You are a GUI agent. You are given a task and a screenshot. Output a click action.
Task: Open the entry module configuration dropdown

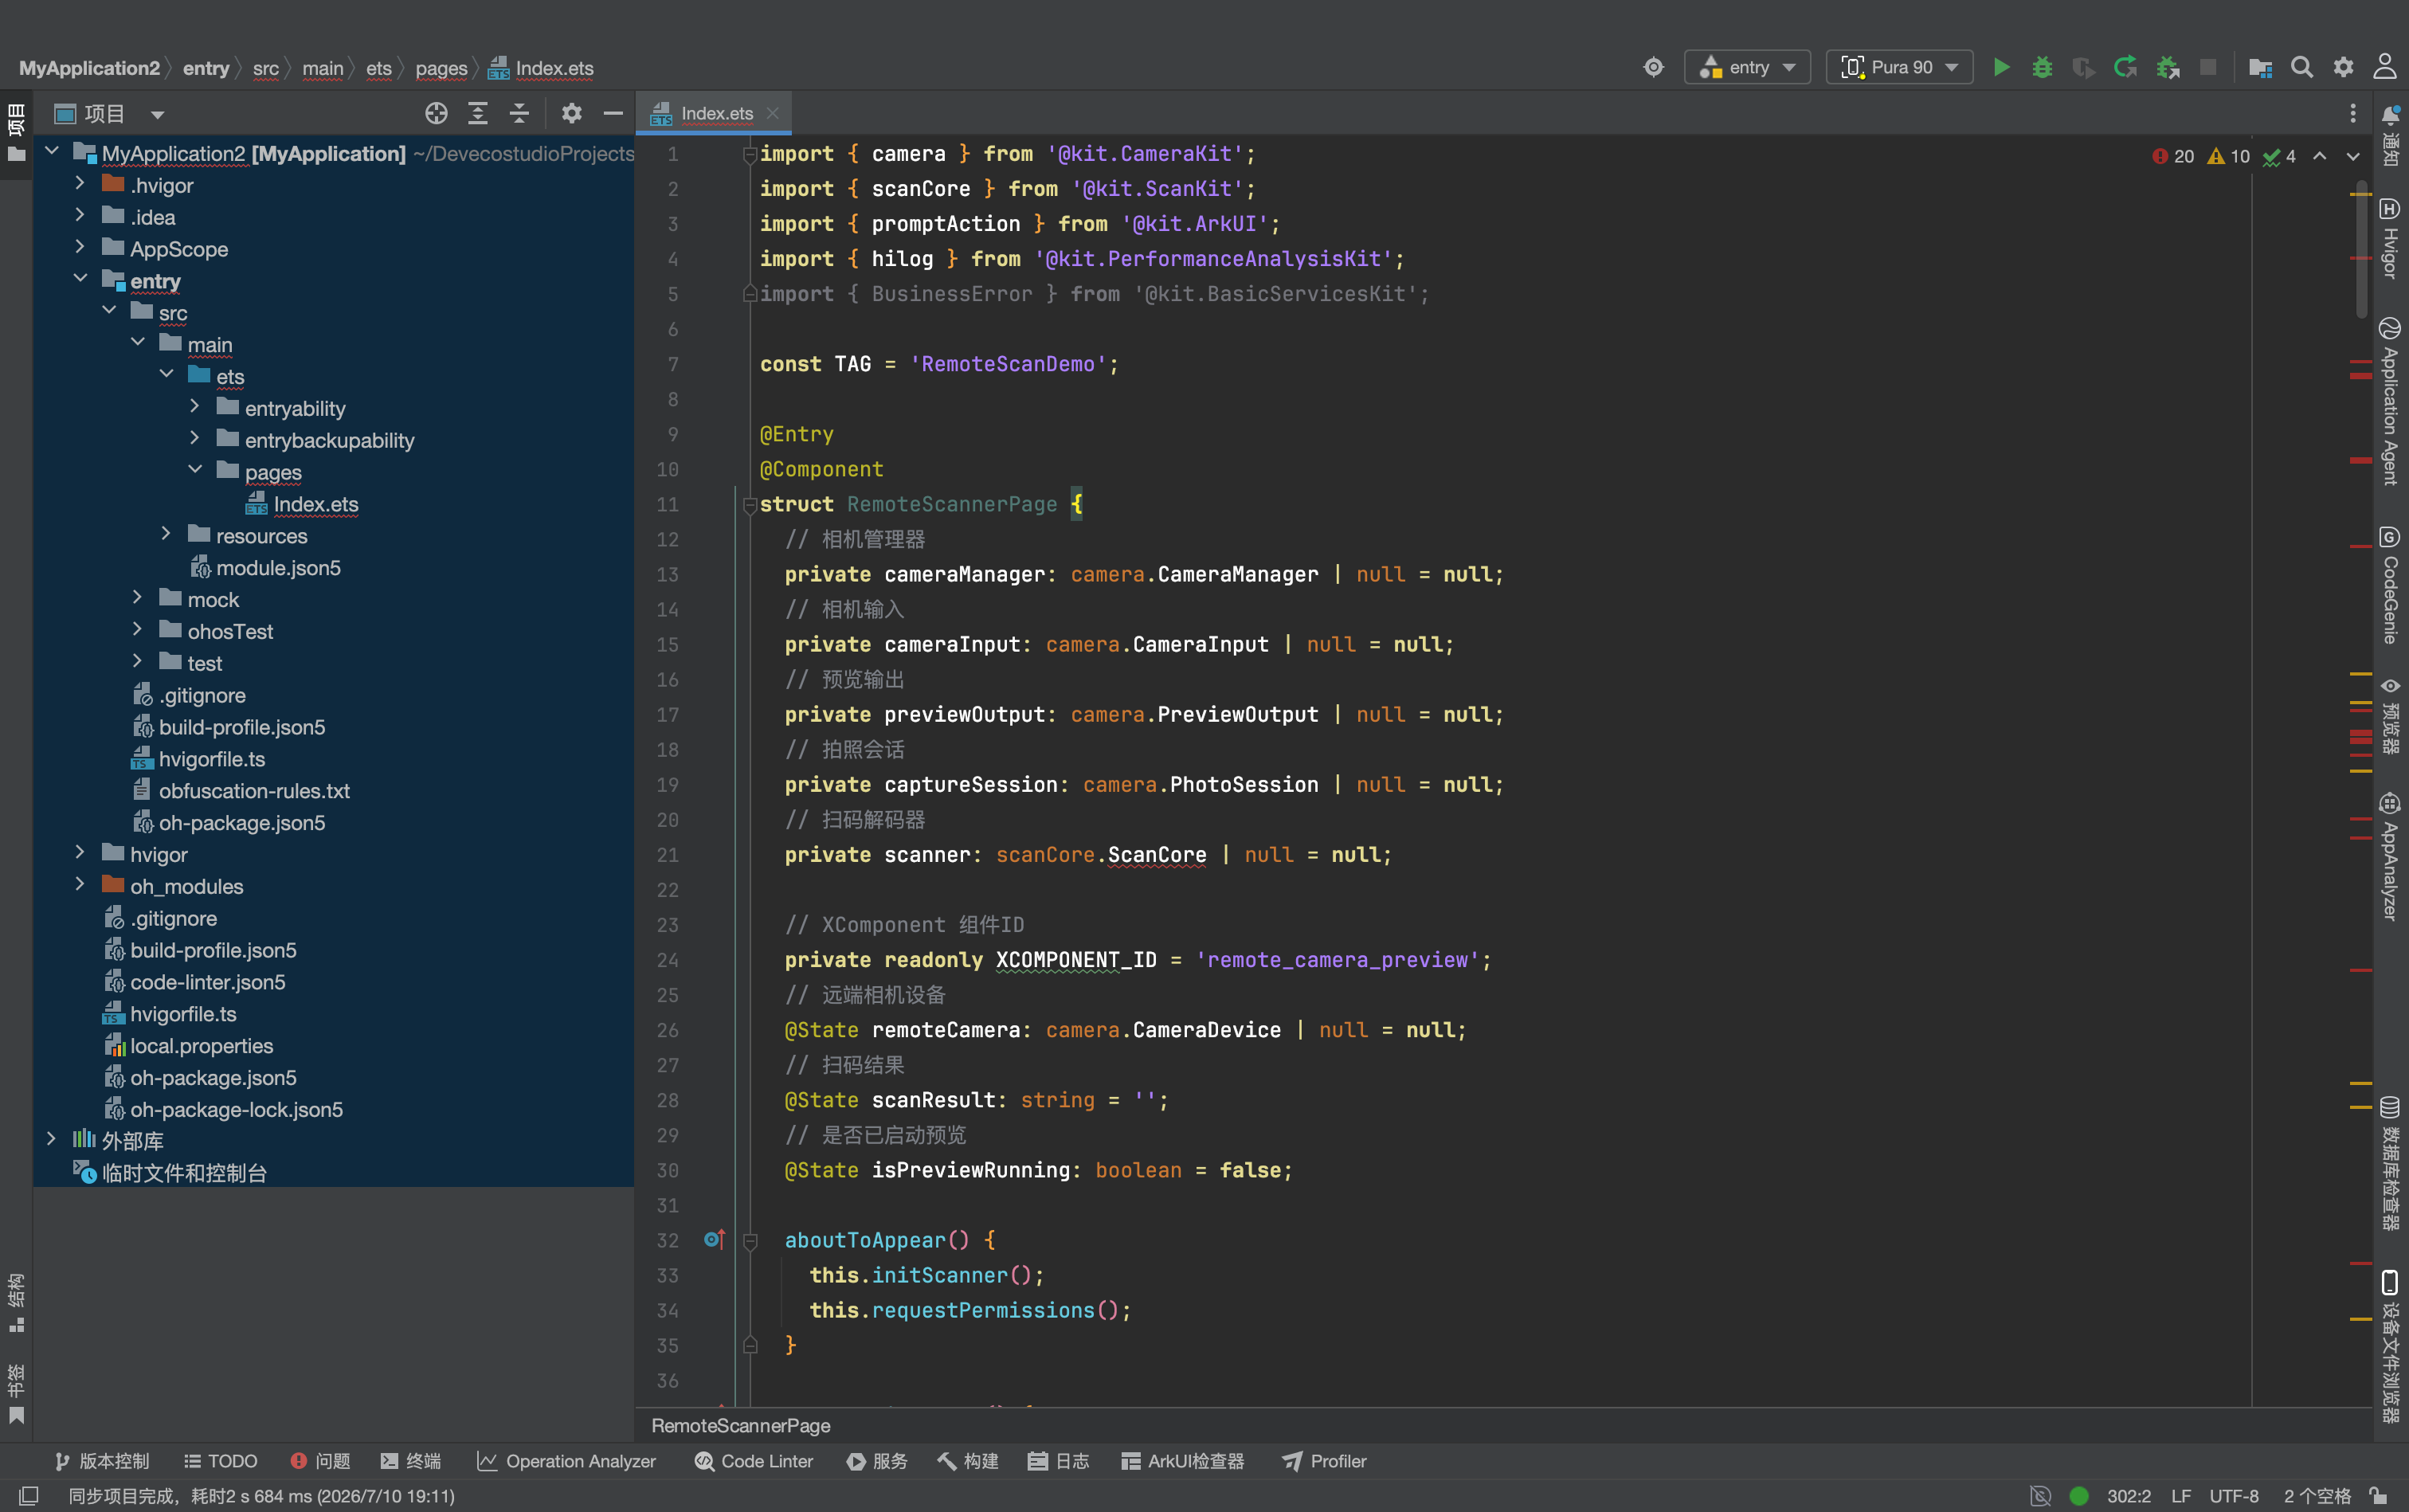(x=1747, y=67)
